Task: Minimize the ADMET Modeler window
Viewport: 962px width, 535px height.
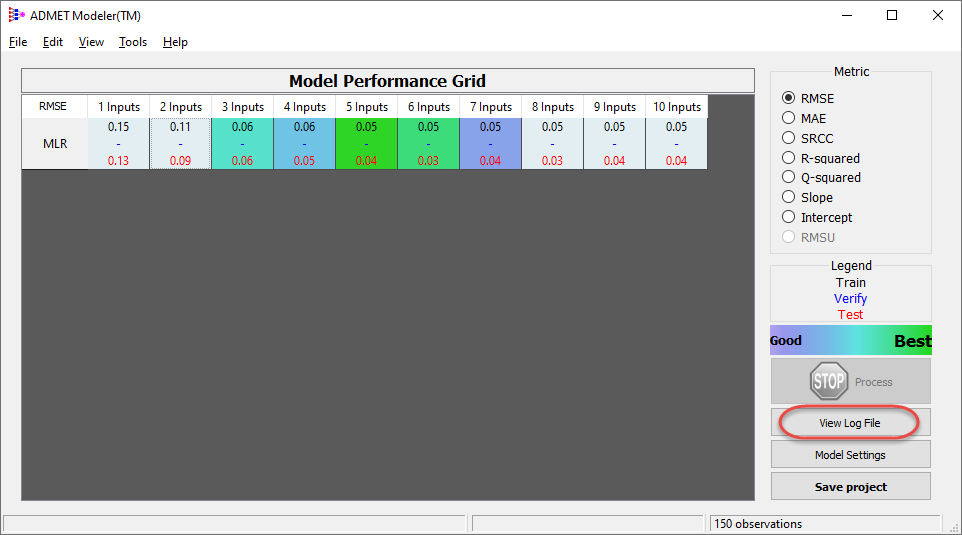Action: (x=847, y=15)
